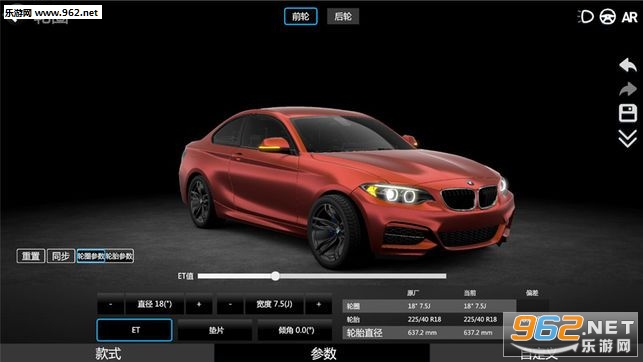This screenshot has width=643, height=362.
Task: Select the ET parameter button
Action: tap(135, 330)
